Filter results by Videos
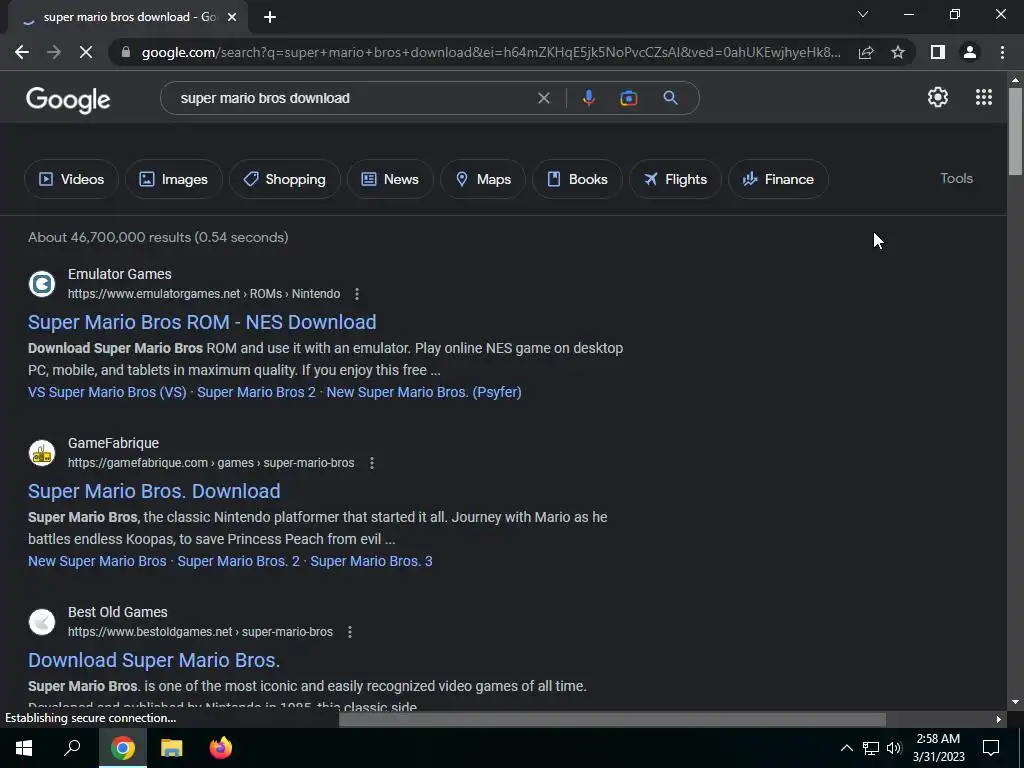This screenshot has height=768, width=1024. click(x=71, y=179)
